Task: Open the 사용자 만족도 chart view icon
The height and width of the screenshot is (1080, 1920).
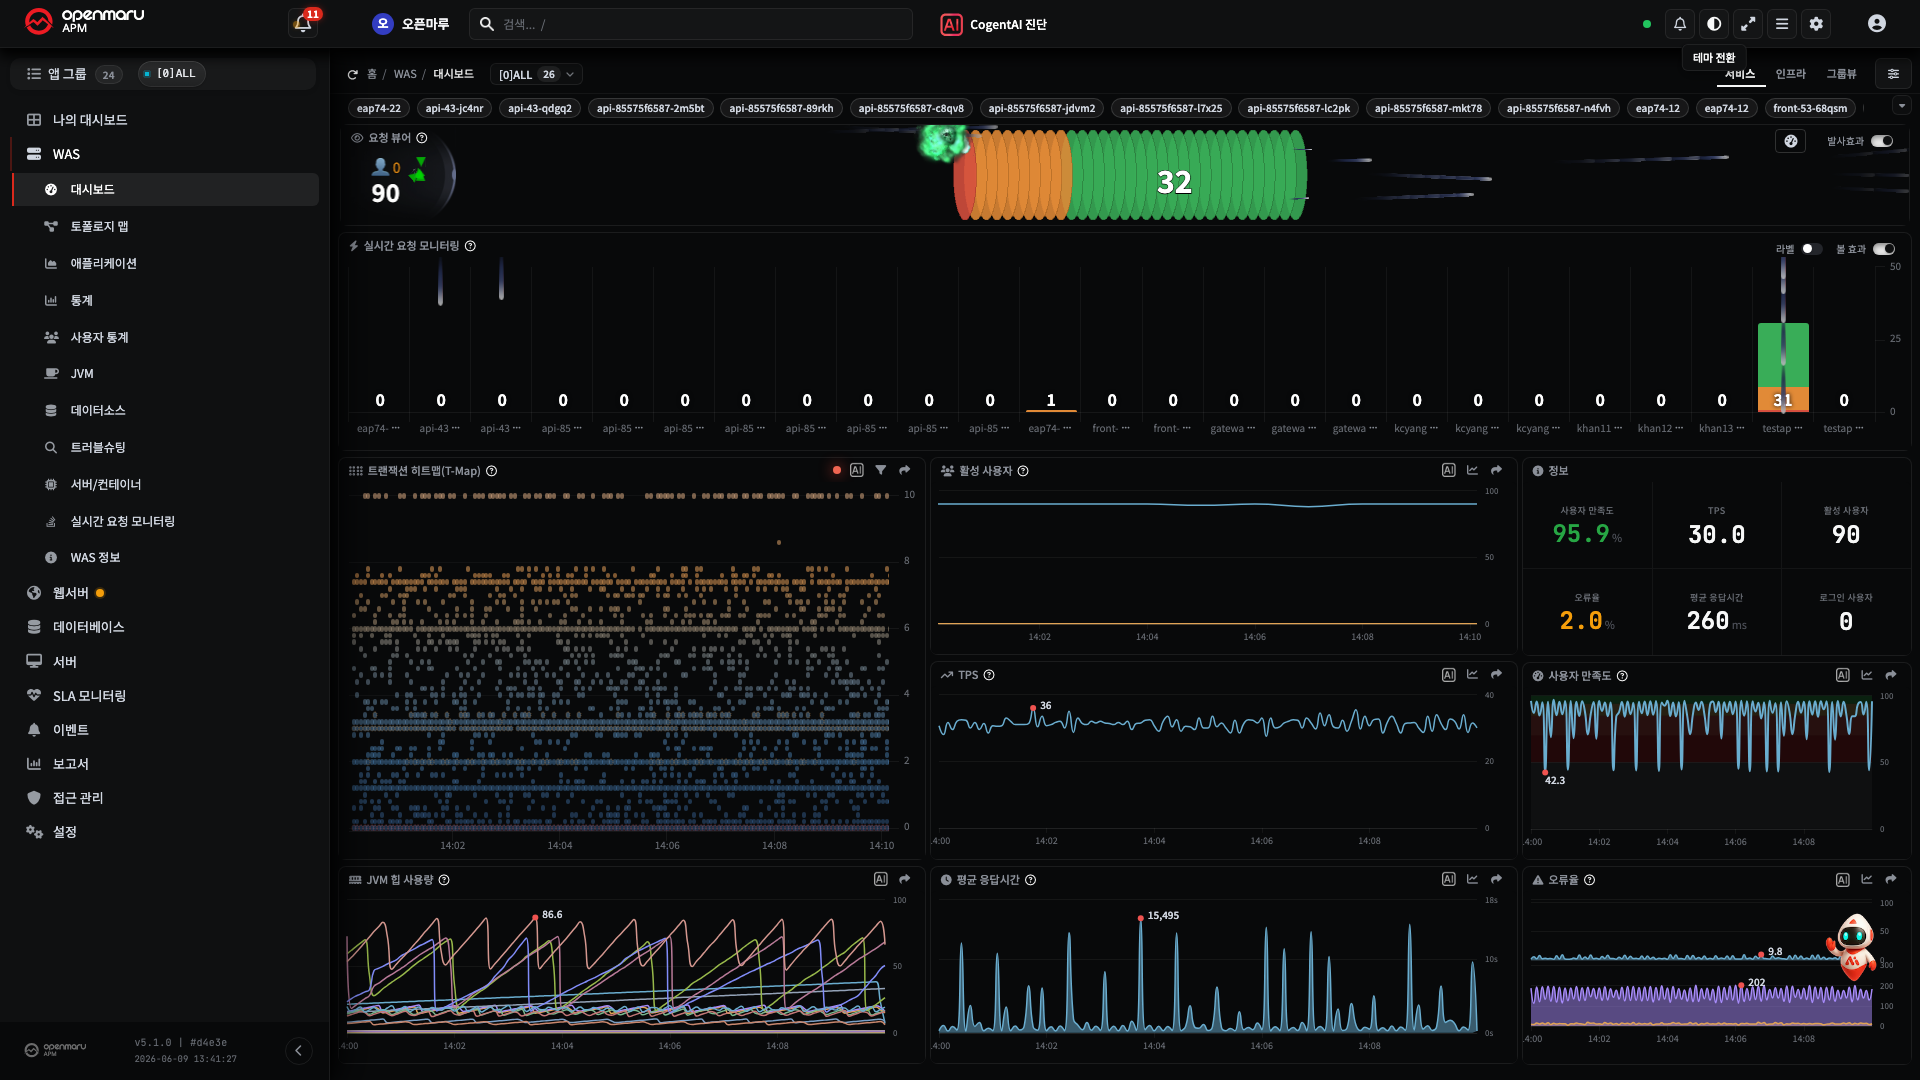Action: 1866,676
